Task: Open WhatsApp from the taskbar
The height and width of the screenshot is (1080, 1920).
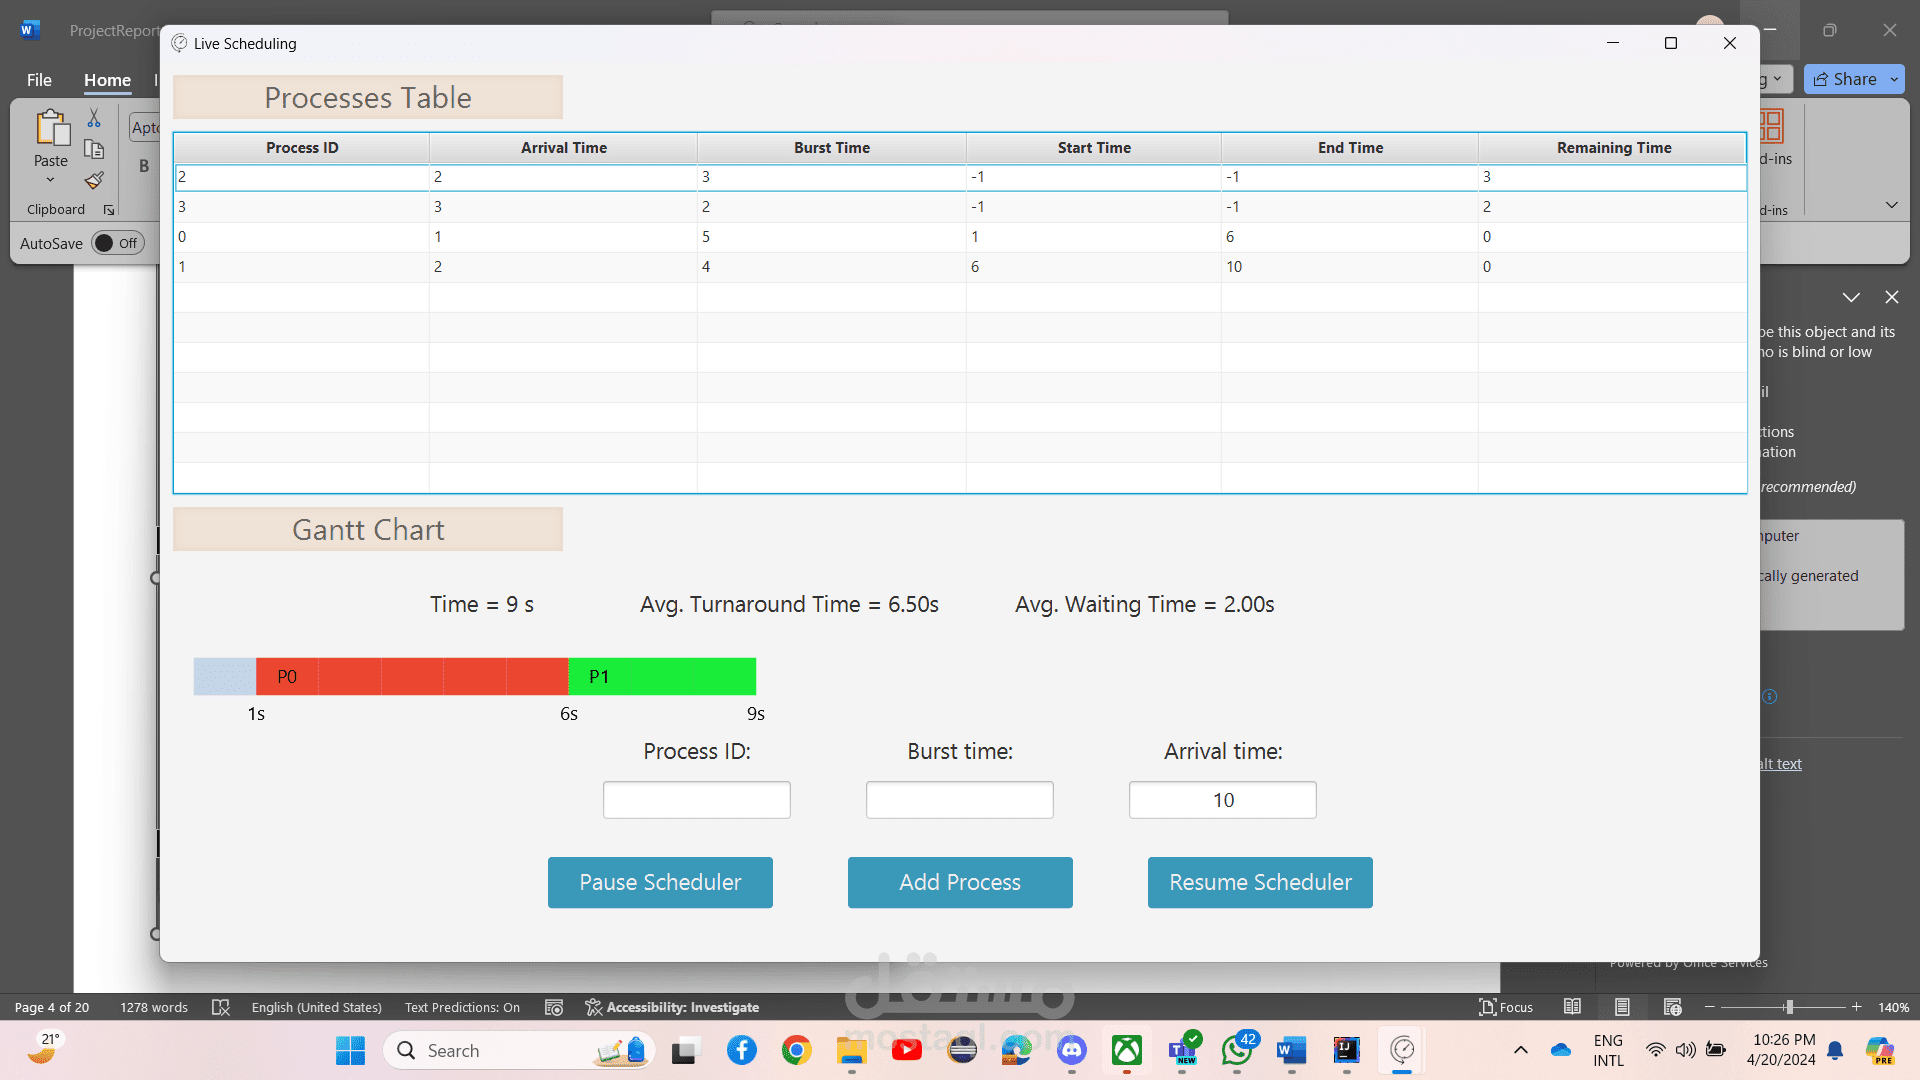Action: pos(1238,1050)
